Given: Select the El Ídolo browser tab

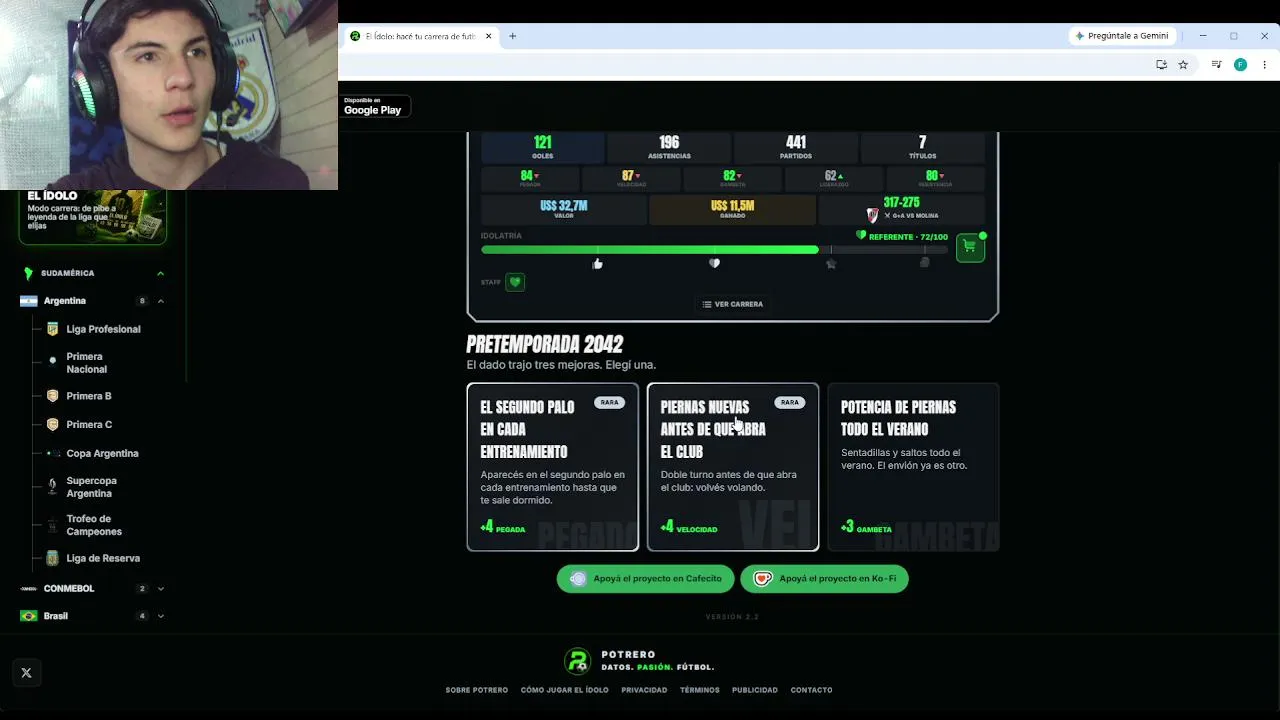Looking at the screenshot, I should point(420,36).
